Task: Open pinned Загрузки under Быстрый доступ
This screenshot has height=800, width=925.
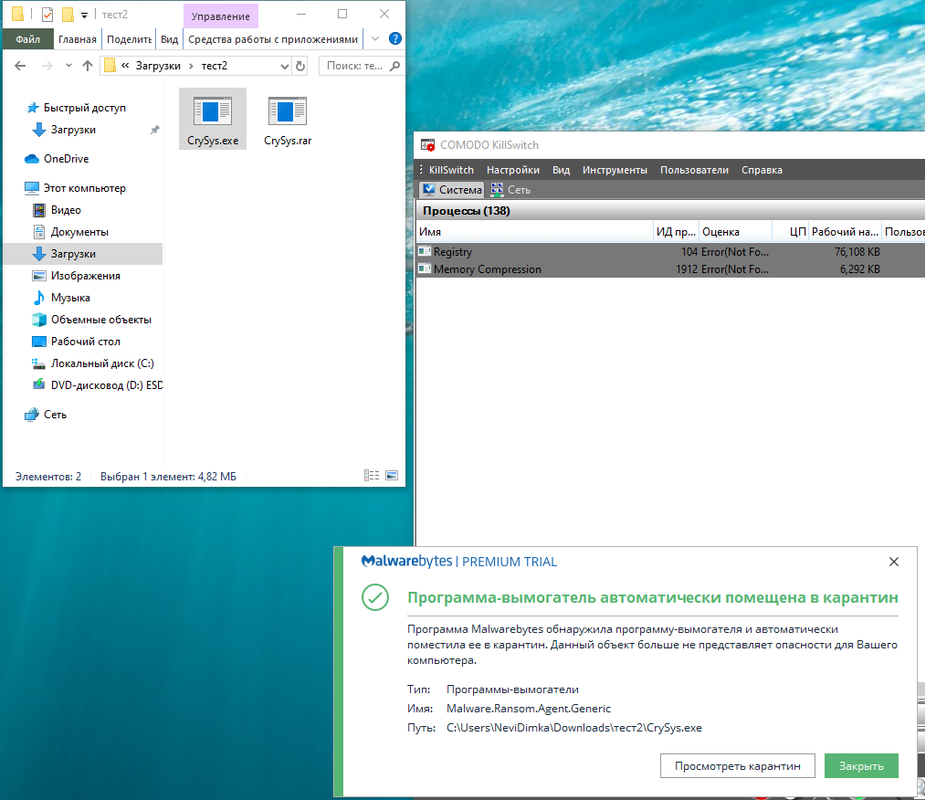Action: [x=73, y=130]
